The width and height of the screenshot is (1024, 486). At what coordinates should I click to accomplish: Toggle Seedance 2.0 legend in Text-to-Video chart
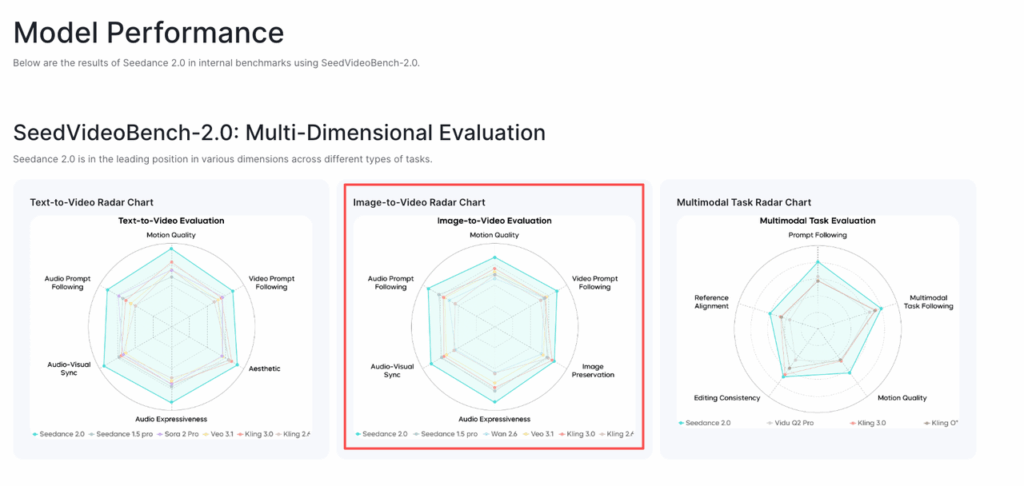57,433
